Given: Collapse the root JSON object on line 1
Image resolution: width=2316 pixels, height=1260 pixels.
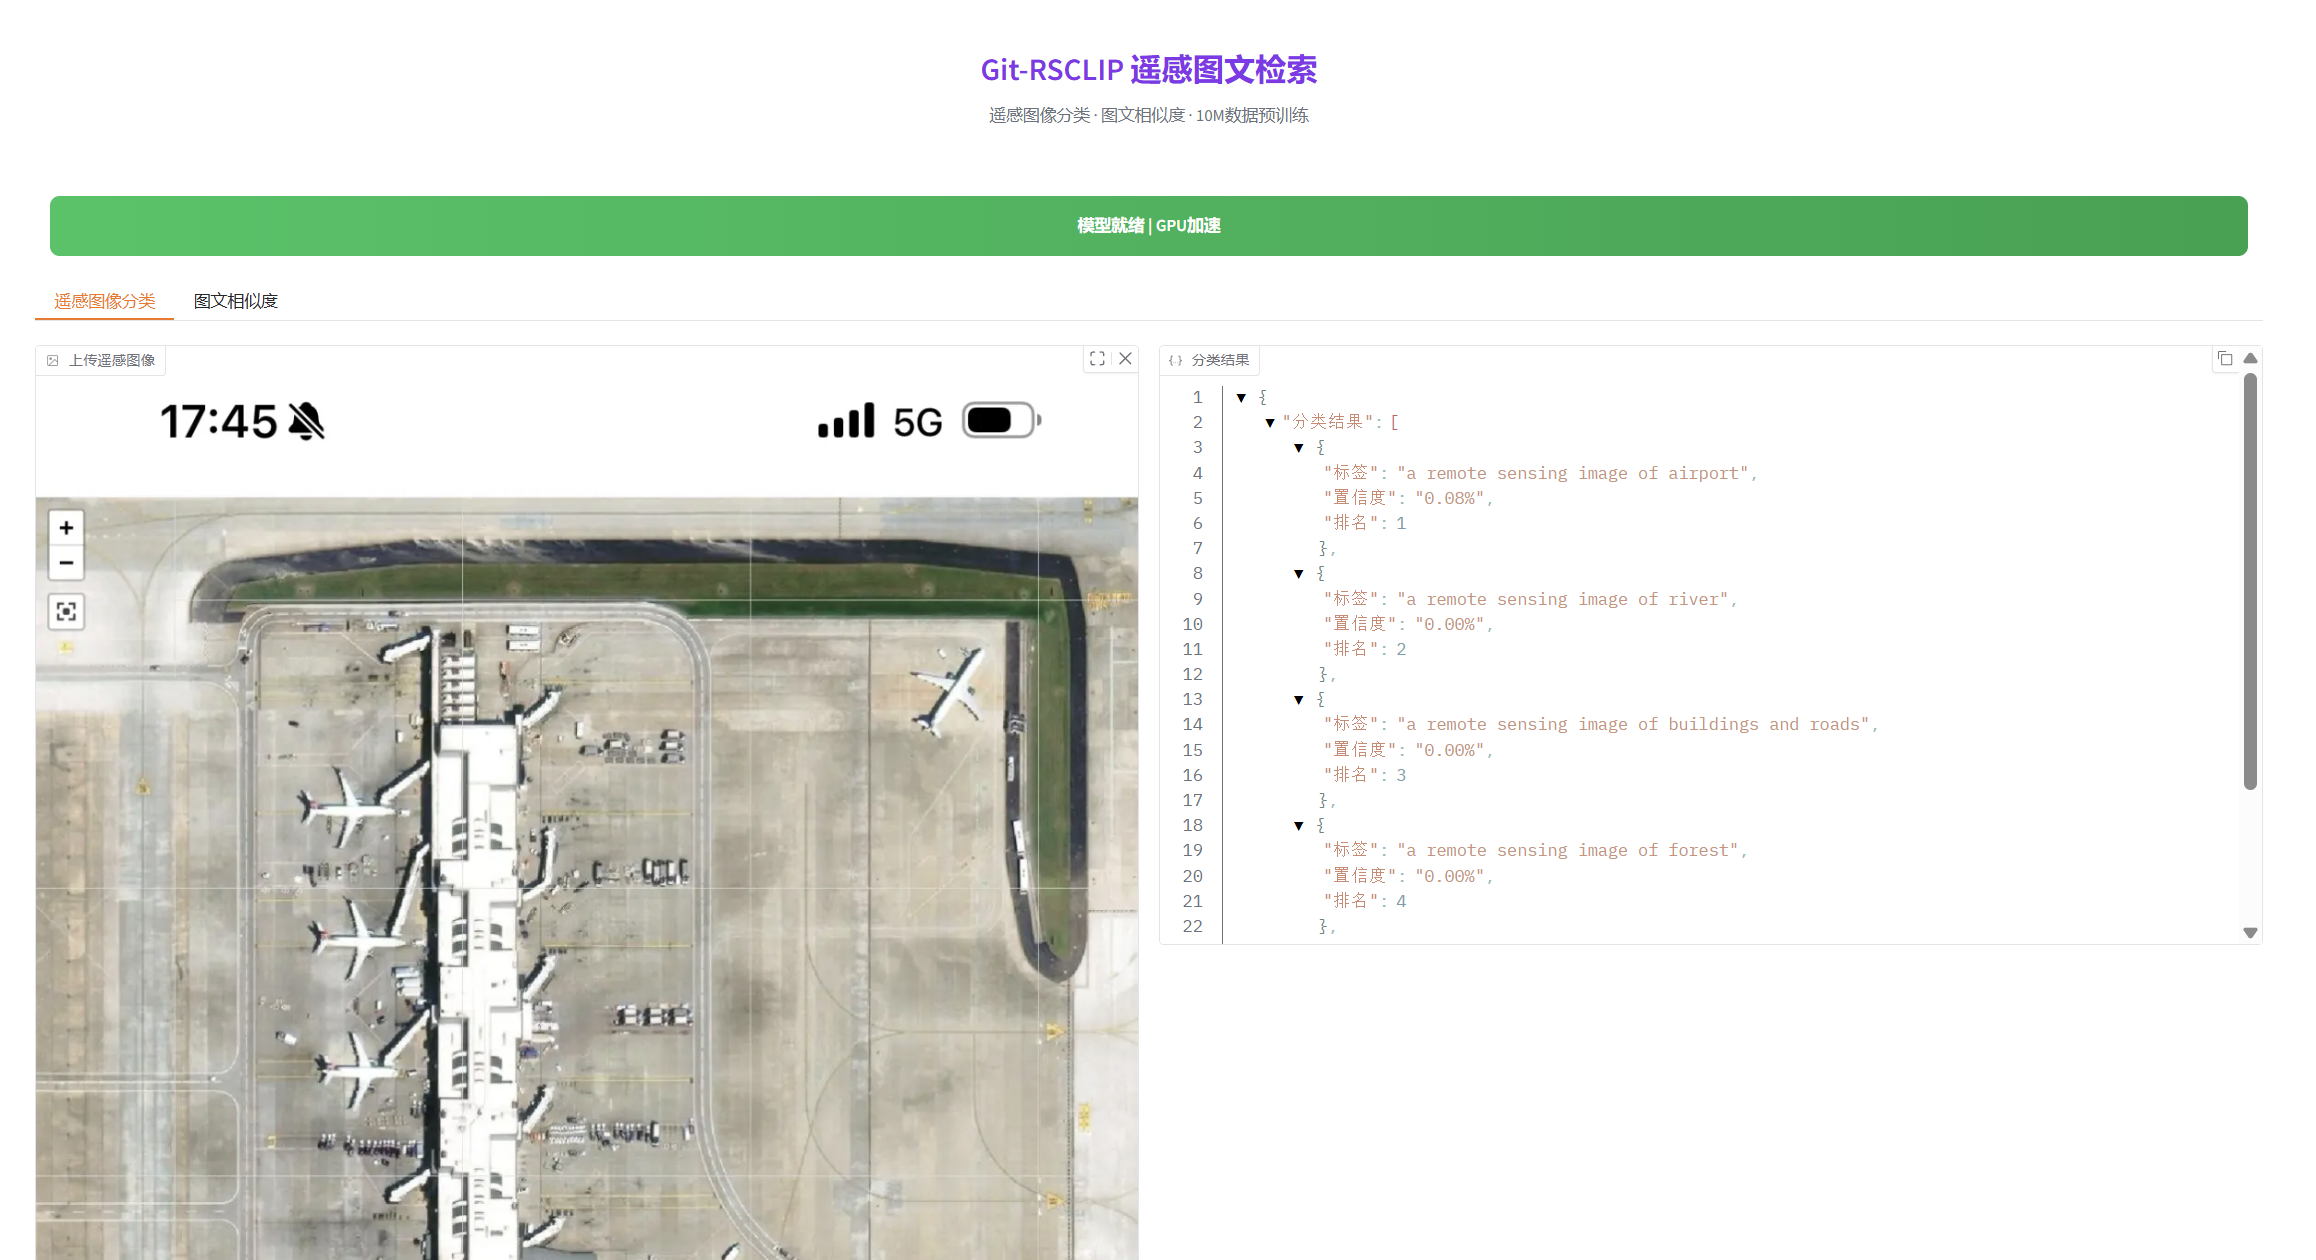Looking at the screenshot, I should (1242, 397).
